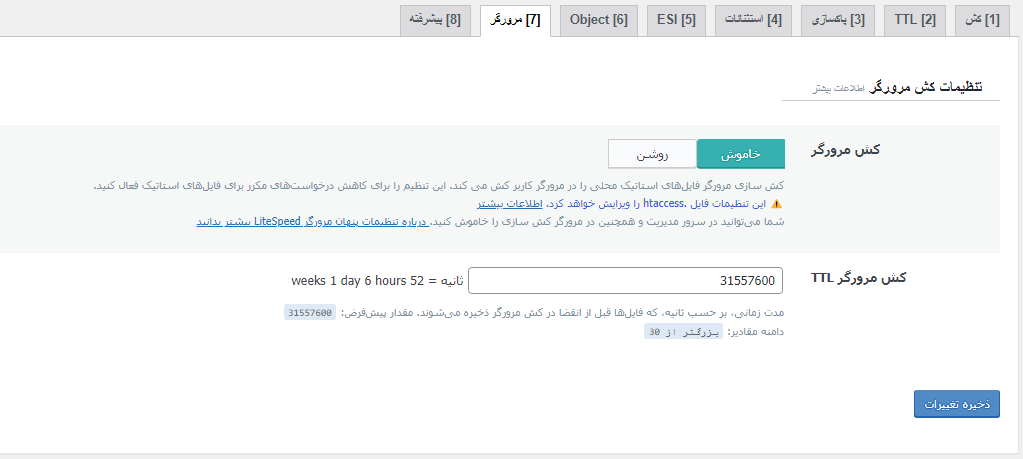
Task: Click the بزرگتر از 30 range badge
Action: point(683,332)
